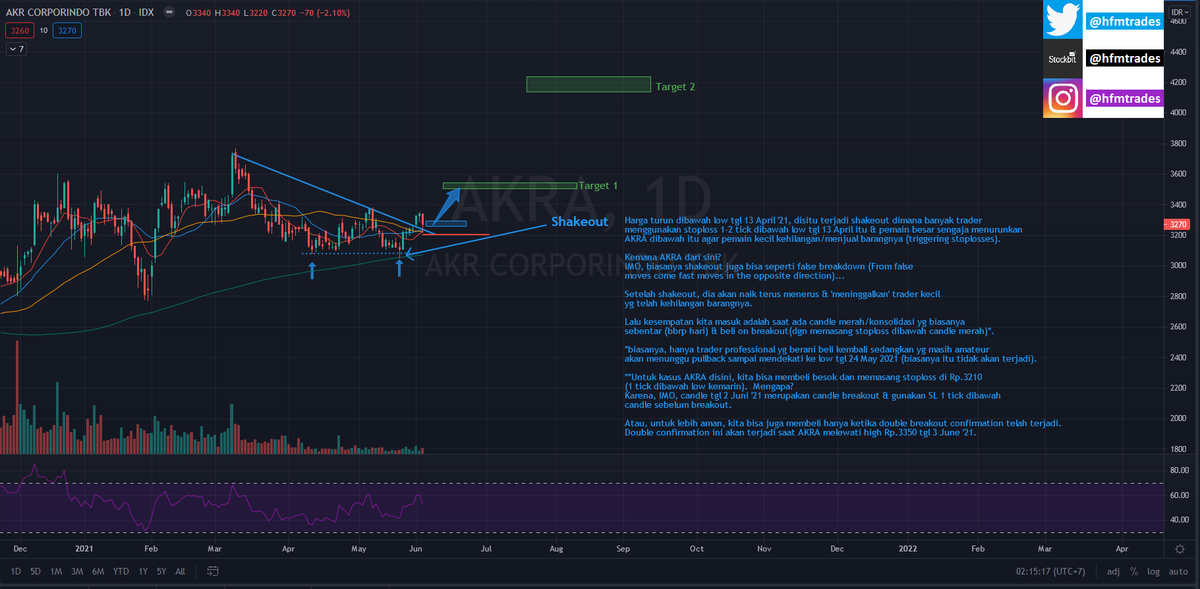The image size is (1200, 589).
Task: Toggle auto scale mode
Action: click(1178, 571)
